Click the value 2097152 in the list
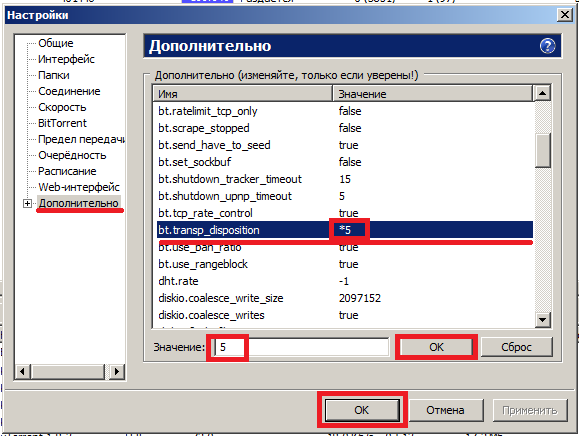The height and width of the screenshot is (436, 579). 360,298
